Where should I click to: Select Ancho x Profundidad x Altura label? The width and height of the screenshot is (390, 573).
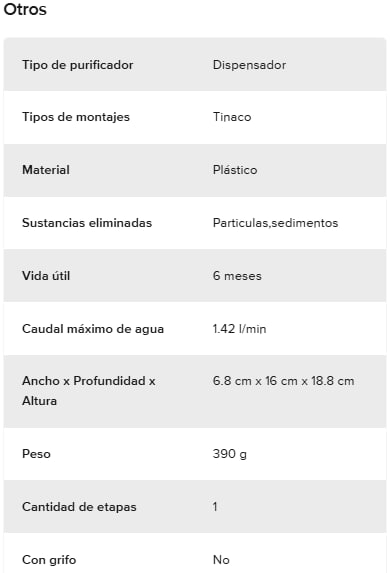(x=88, y=391)
